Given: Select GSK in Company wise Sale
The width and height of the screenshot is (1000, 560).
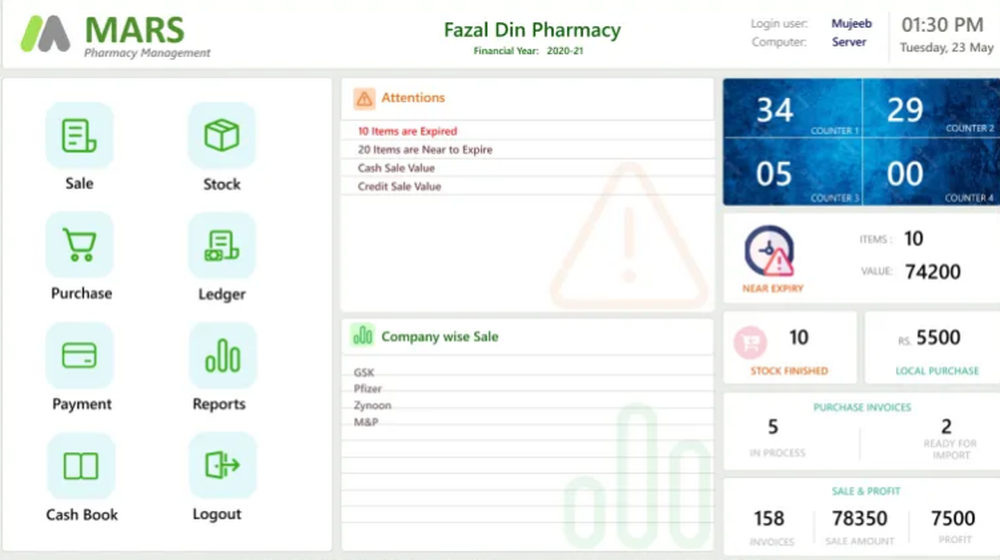Looking at the screenshot, I should tap(364, 372).
